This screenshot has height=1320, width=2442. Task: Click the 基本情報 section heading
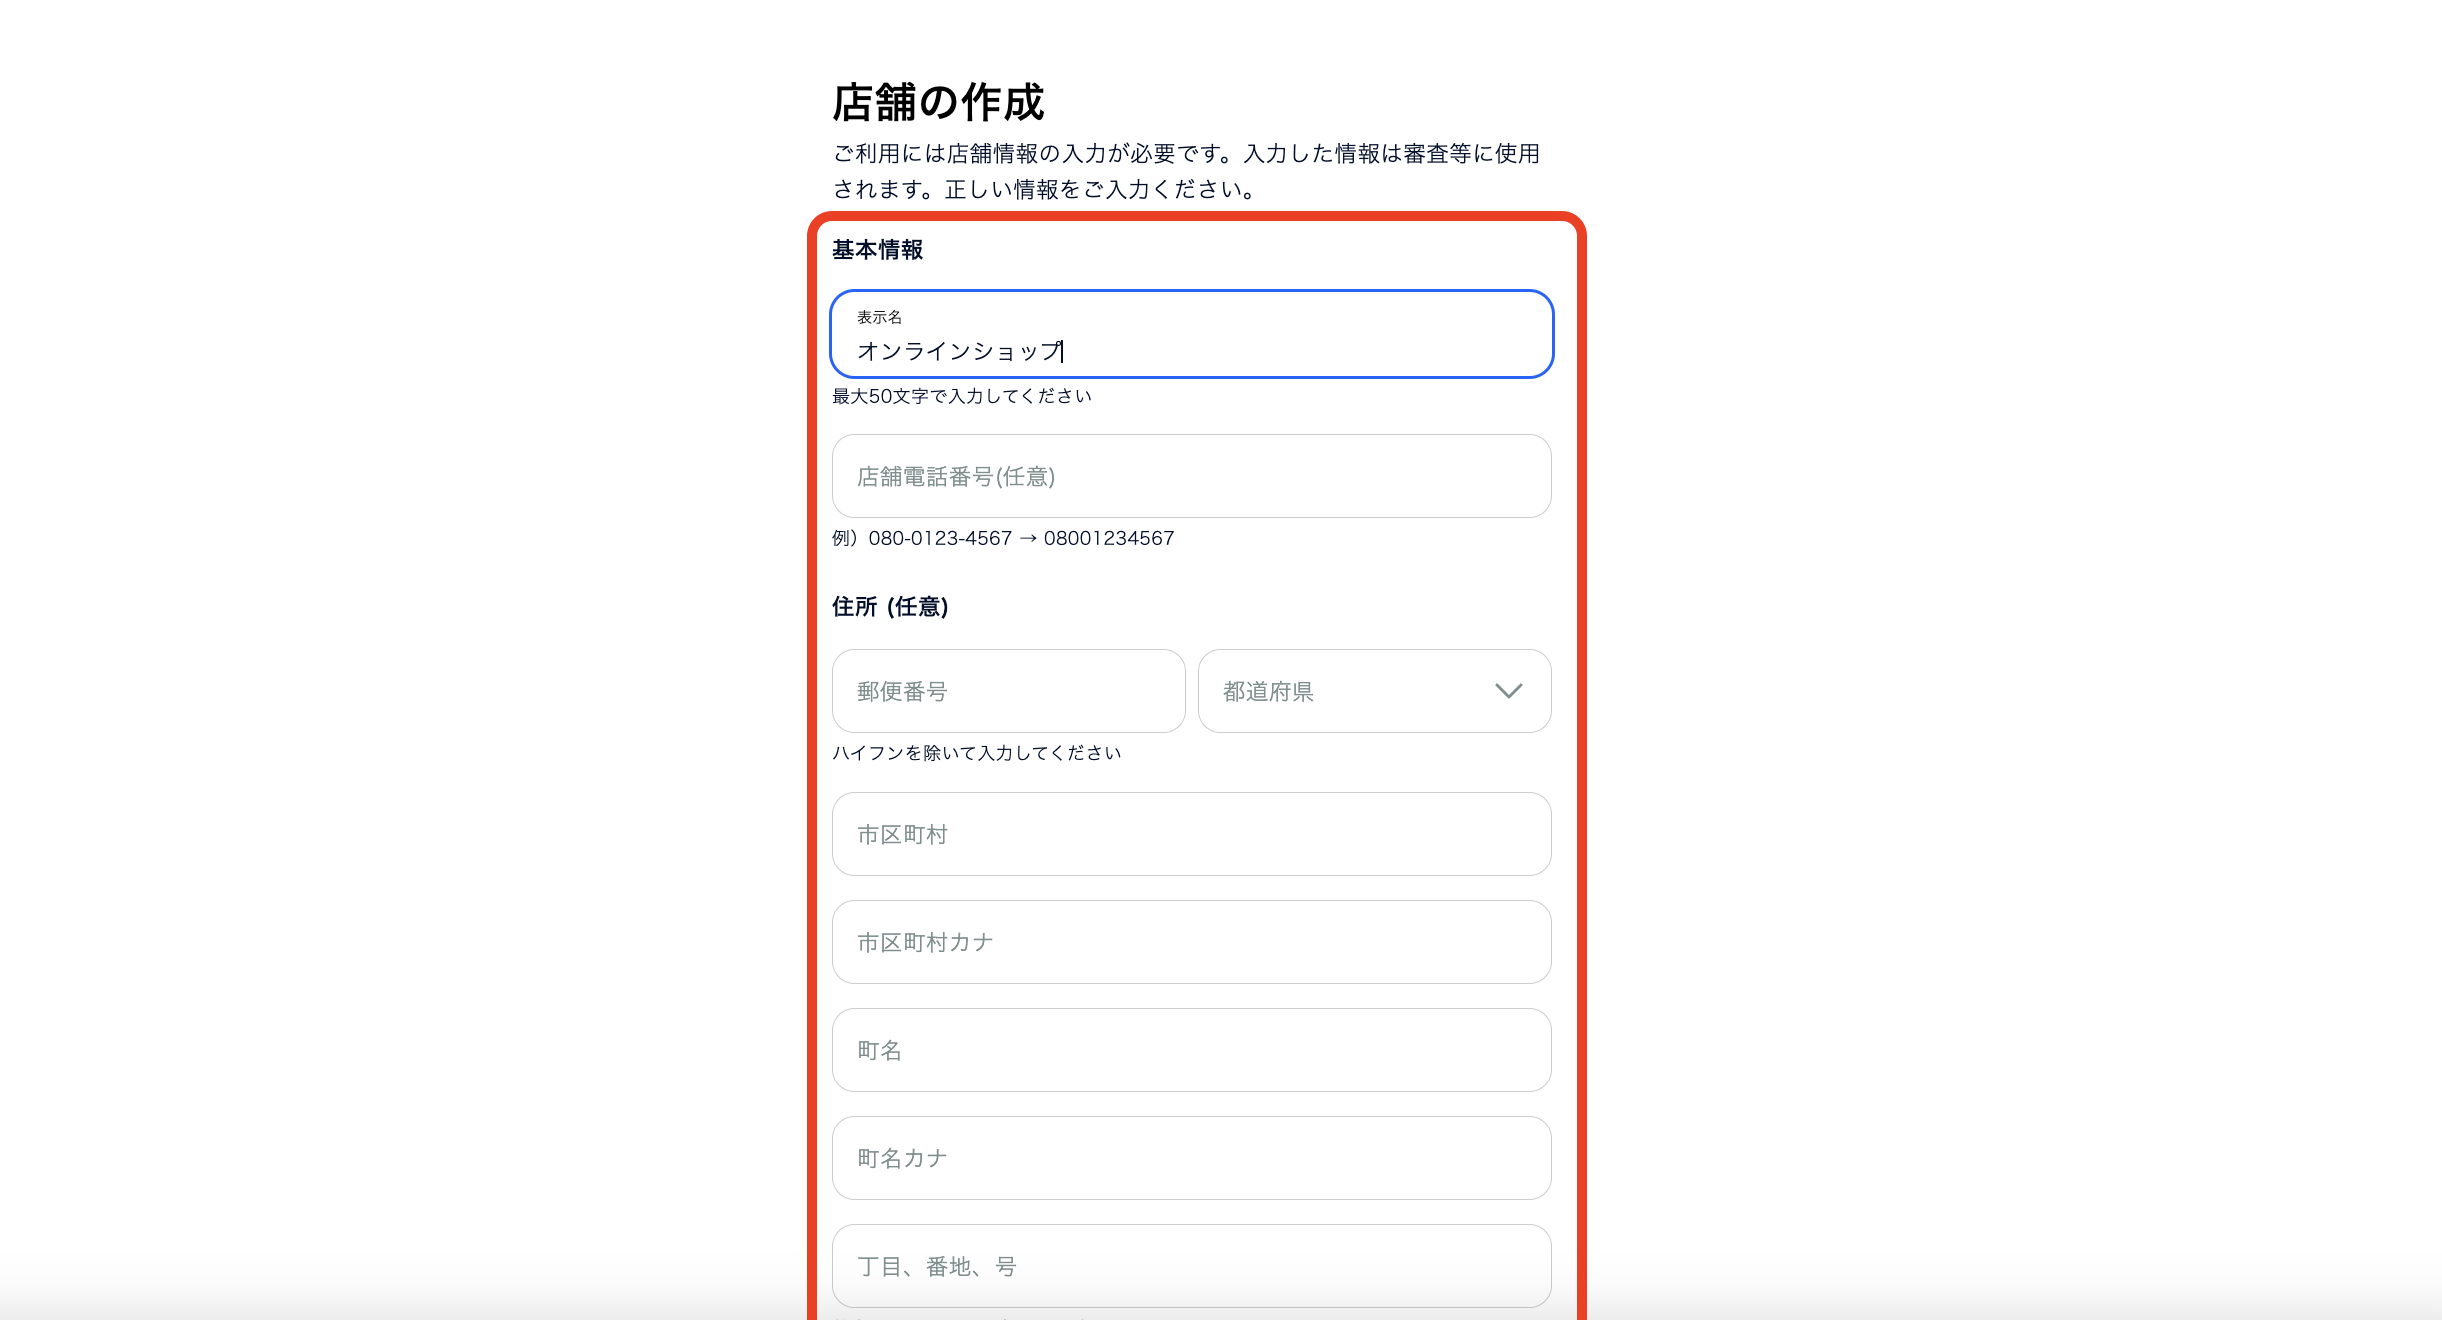click(877, 251)
